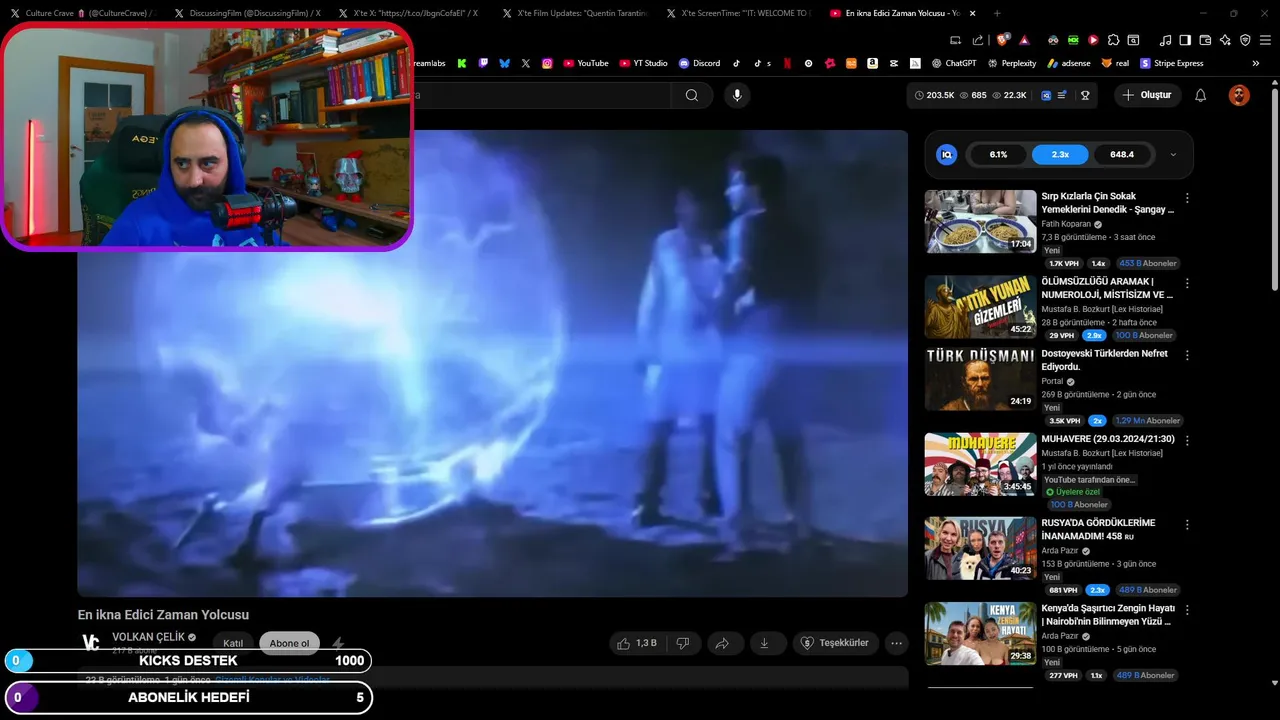
Task: Open the YT Studio bookmark
Action: (x=643, y=63)
